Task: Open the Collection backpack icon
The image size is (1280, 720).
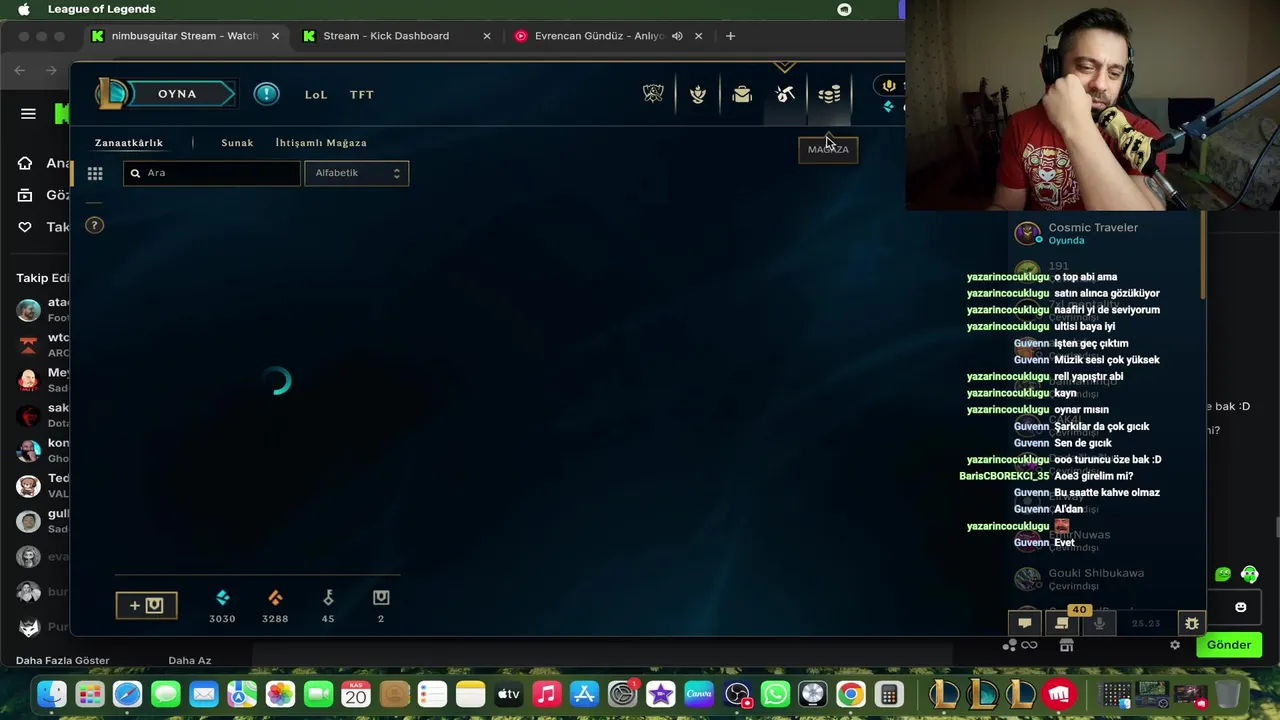Action: pyautogui.click(x=742, y=94)
